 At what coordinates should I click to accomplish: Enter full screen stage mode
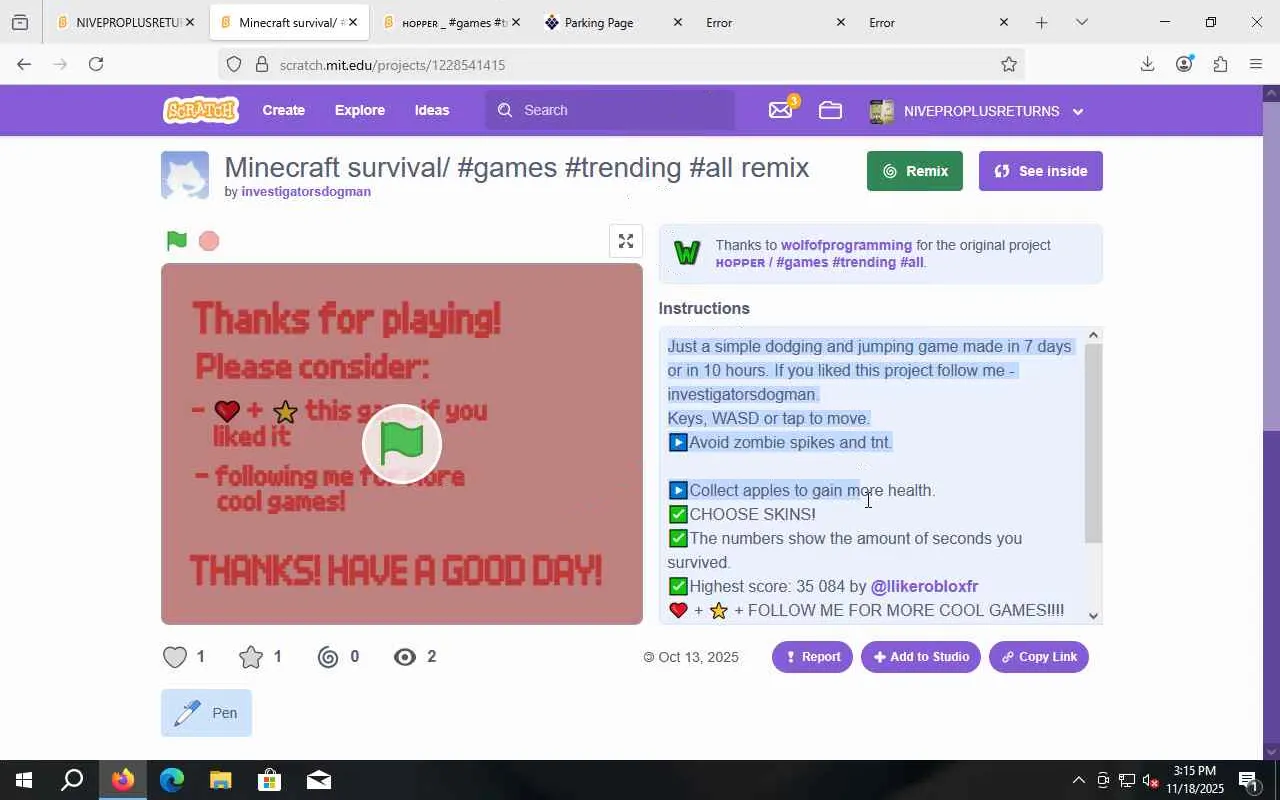pos(626,241)
